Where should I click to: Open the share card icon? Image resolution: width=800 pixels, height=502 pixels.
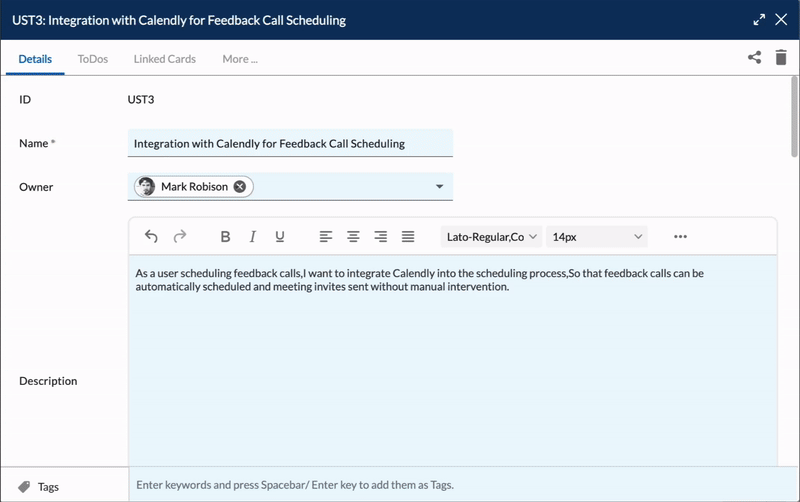755,58
